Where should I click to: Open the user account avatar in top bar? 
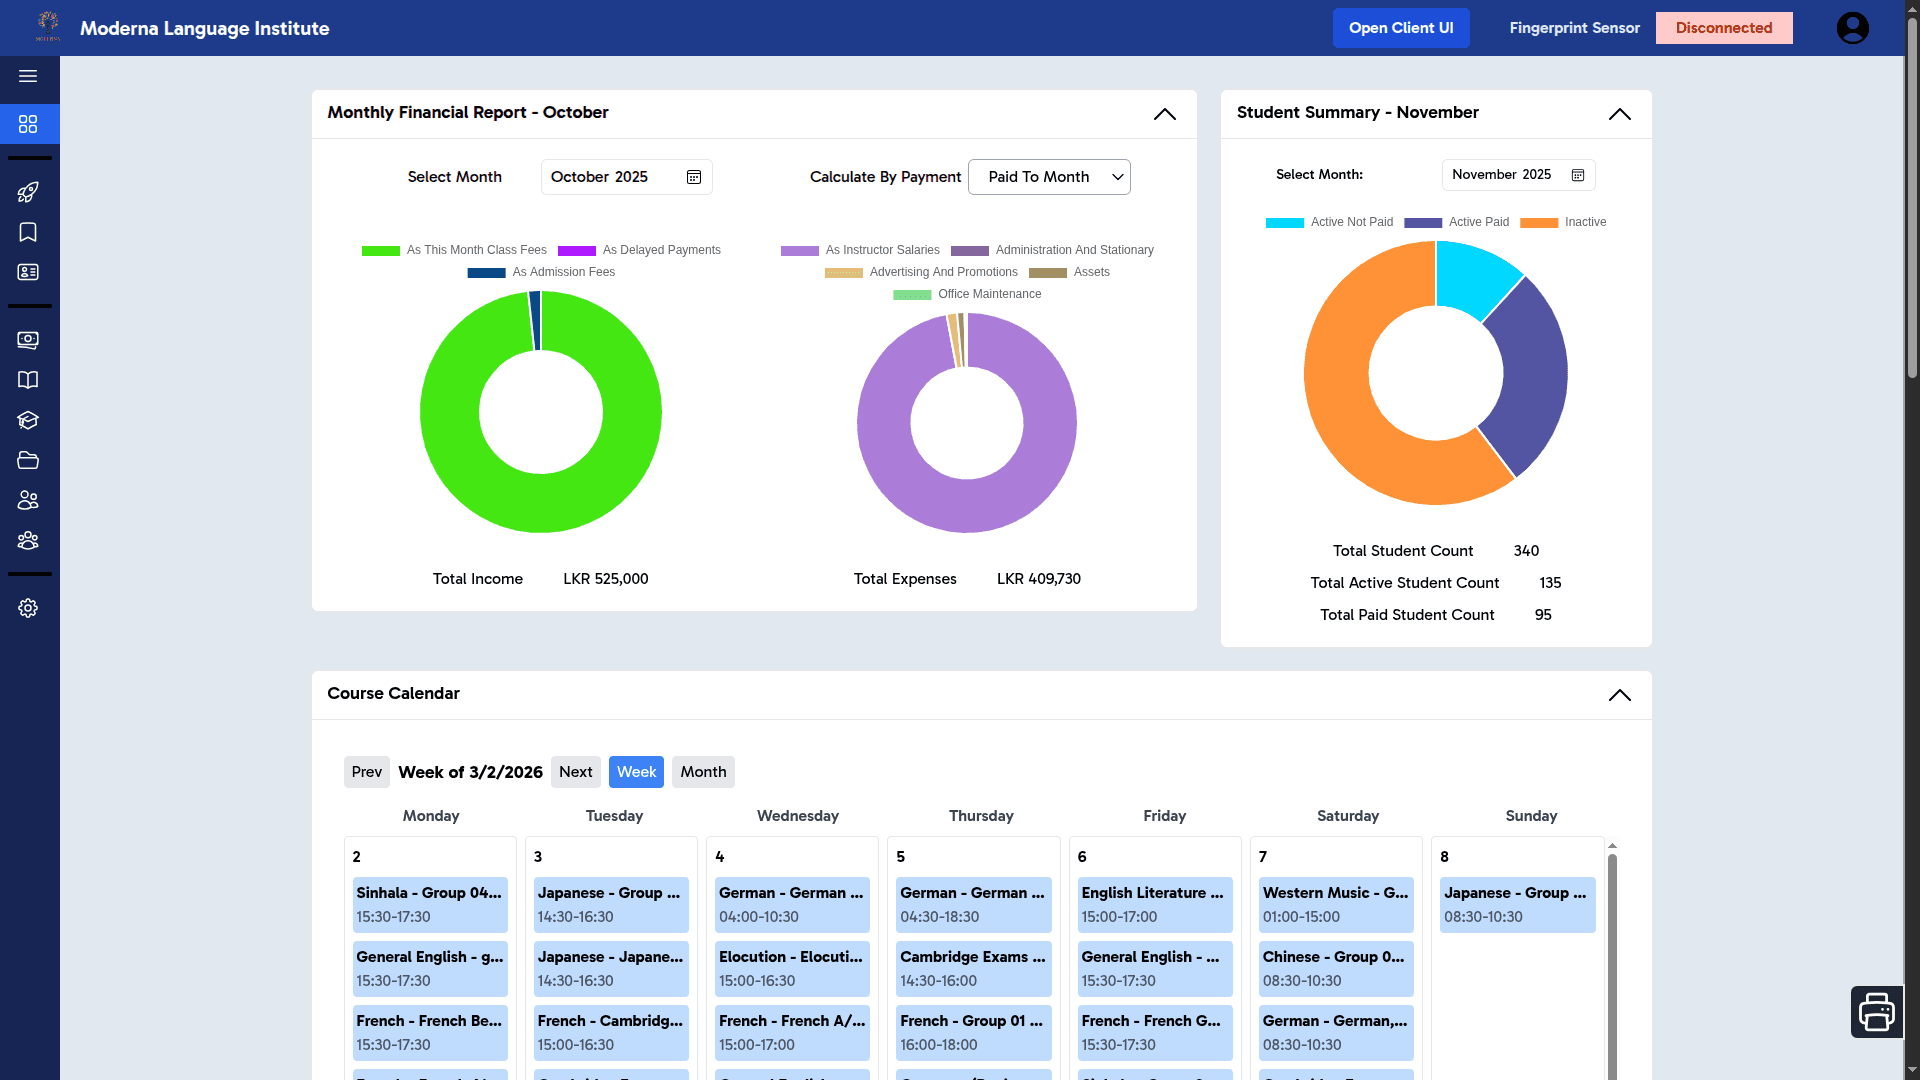coord(1852,27)
